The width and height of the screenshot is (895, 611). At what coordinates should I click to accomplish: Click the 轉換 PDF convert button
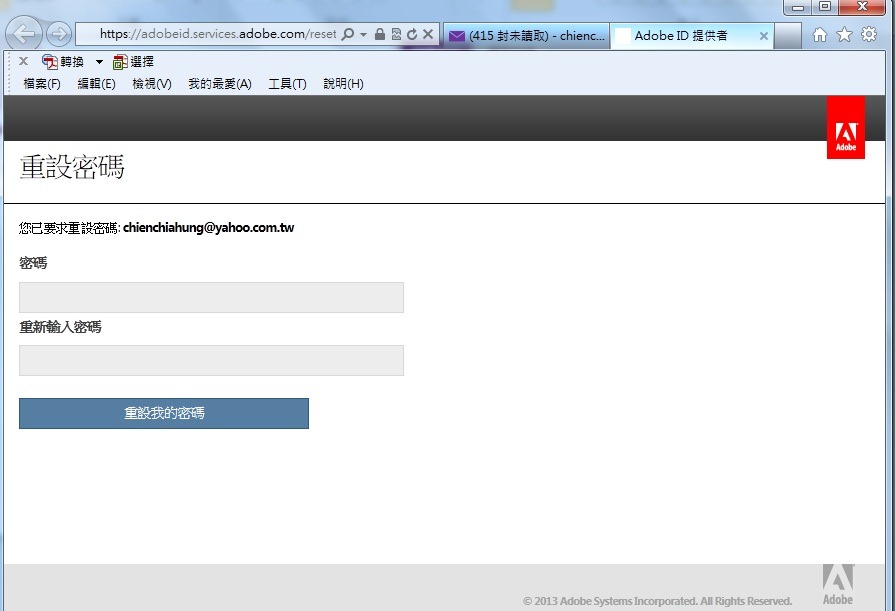63,62
